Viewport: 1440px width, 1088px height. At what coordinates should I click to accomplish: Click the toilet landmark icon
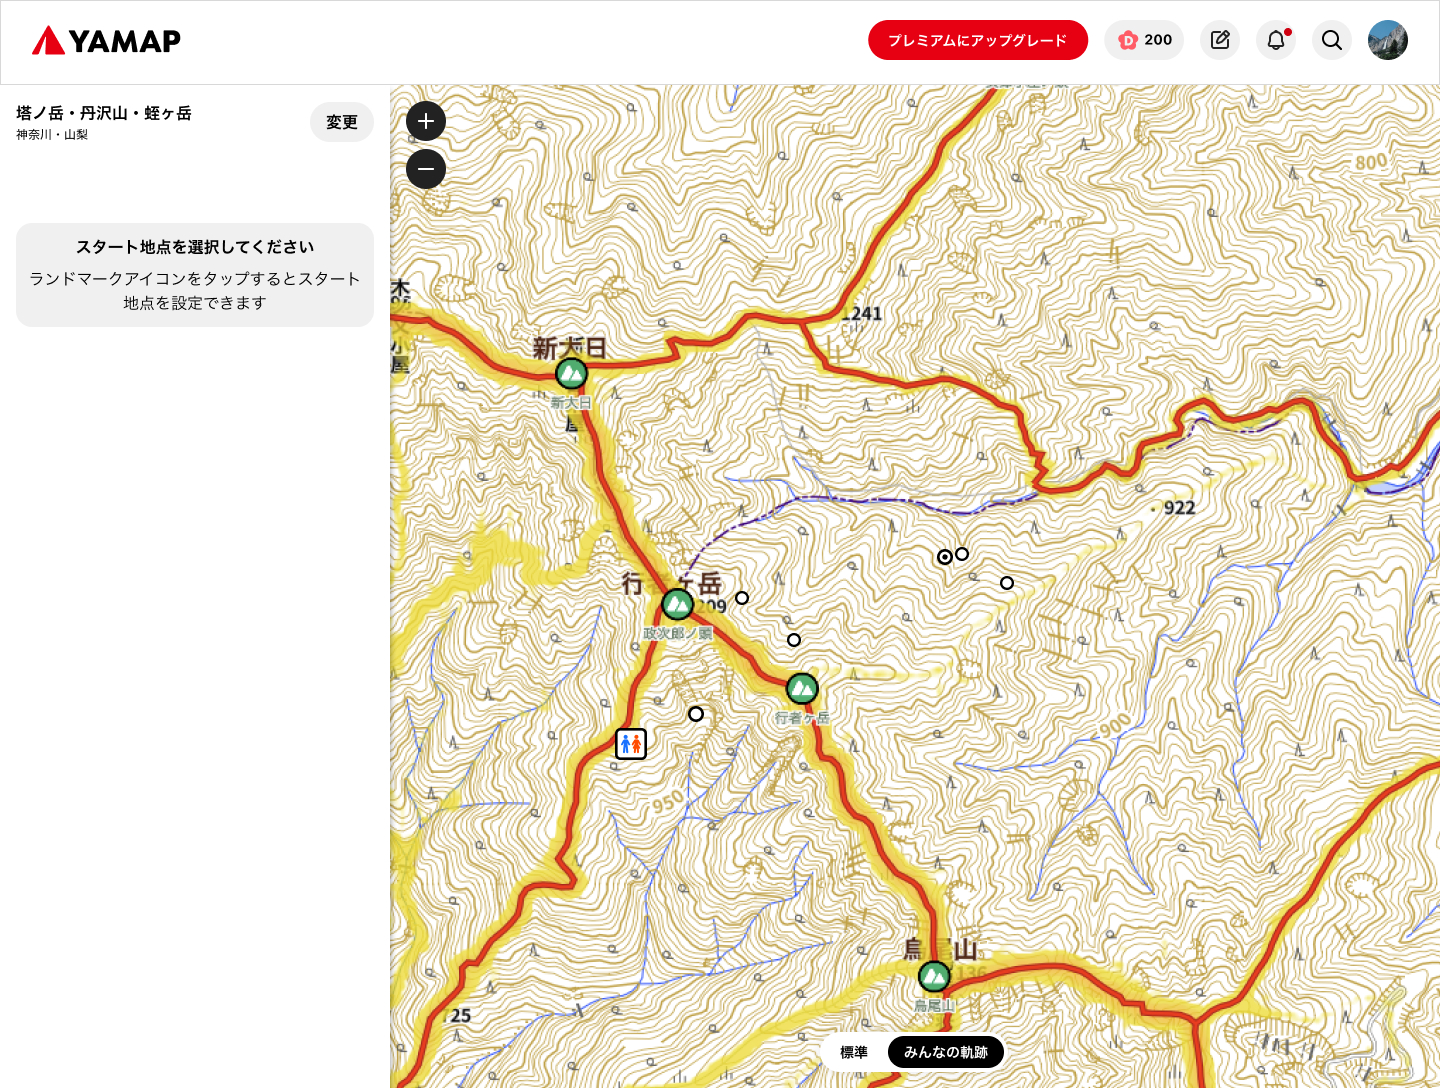(x=631, y=744)
